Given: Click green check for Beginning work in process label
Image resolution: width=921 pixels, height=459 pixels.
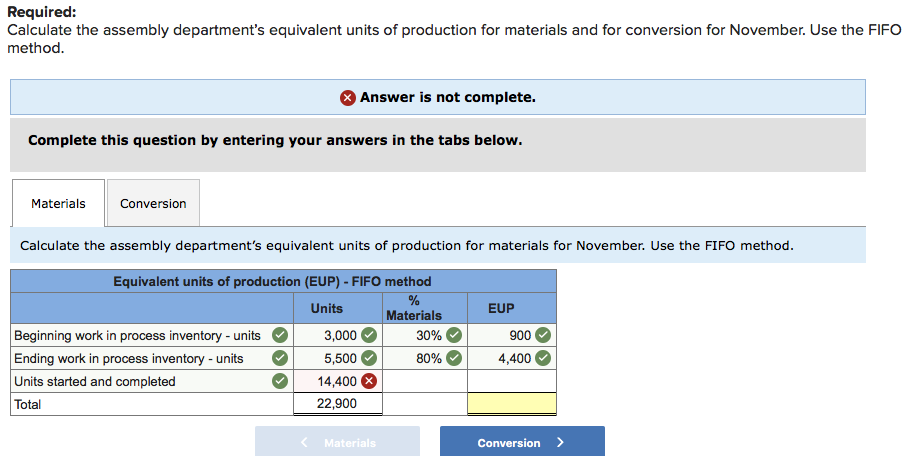Looking at the screenshot, I should coord(281,336).
